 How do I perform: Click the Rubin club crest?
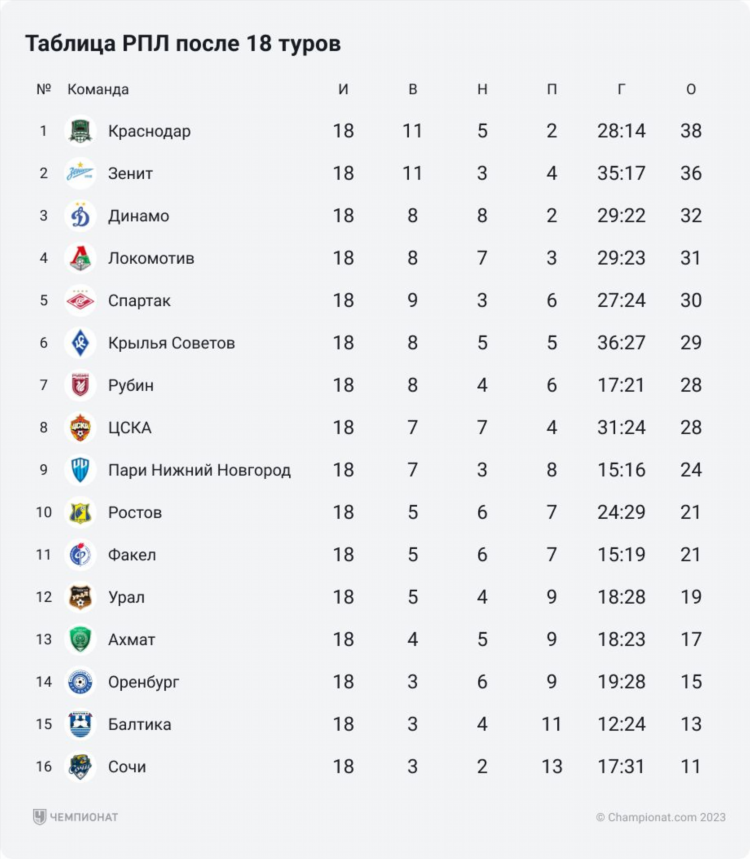point(81,385)
